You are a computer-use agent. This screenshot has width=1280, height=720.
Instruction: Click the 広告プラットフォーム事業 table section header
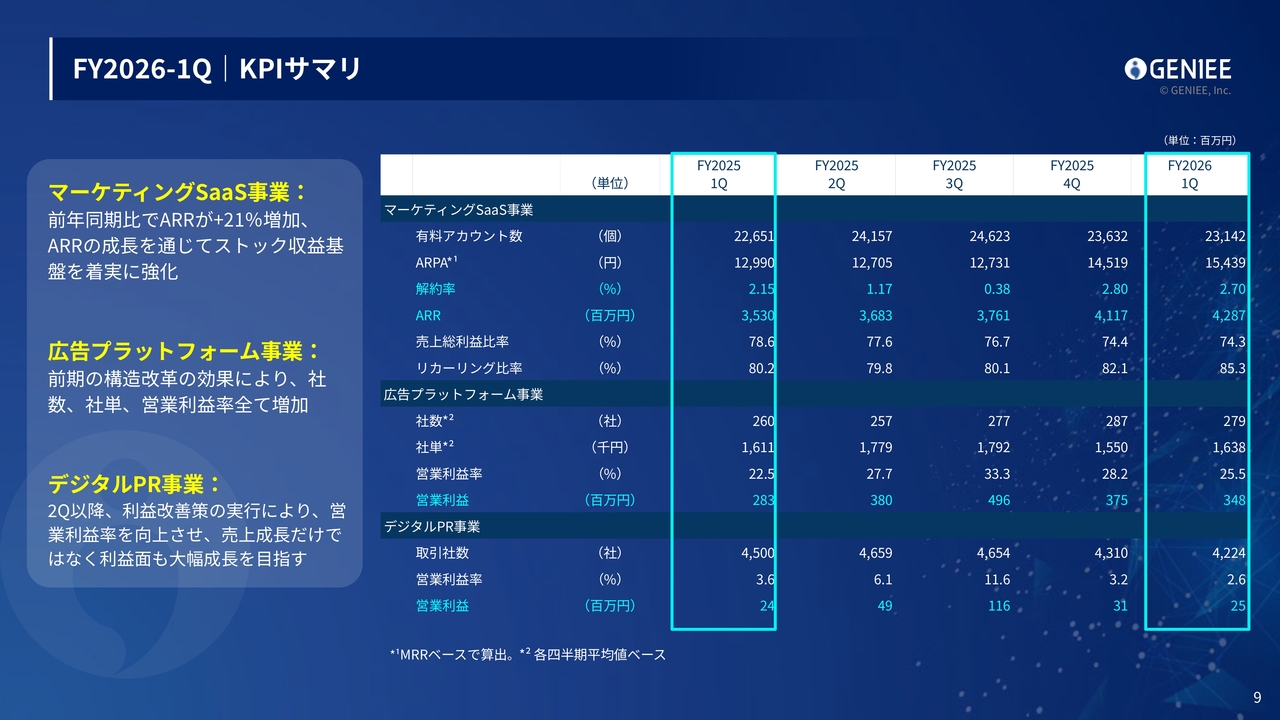point(814,394)
